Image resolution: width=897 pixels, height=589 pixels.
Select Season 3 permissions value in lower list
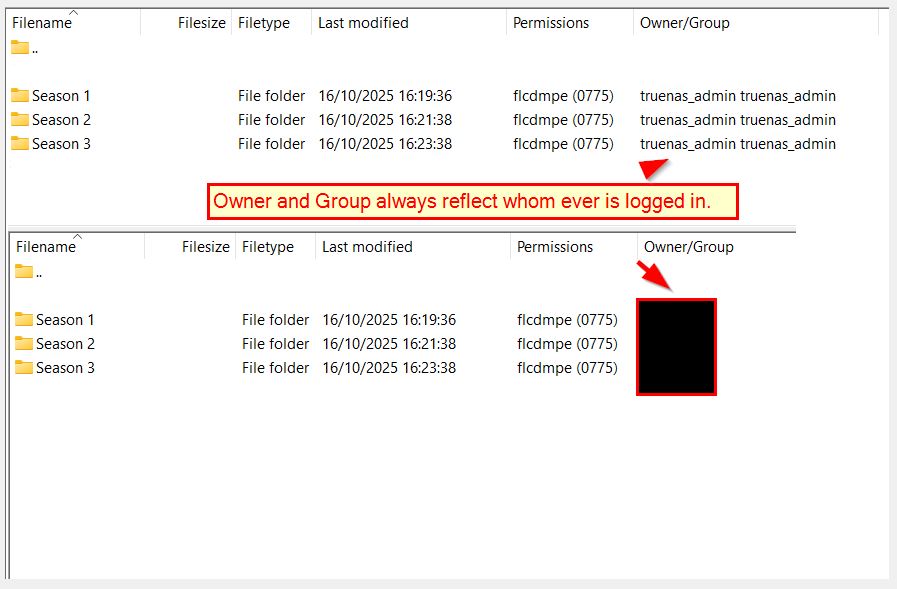click(x=566, y=368)
